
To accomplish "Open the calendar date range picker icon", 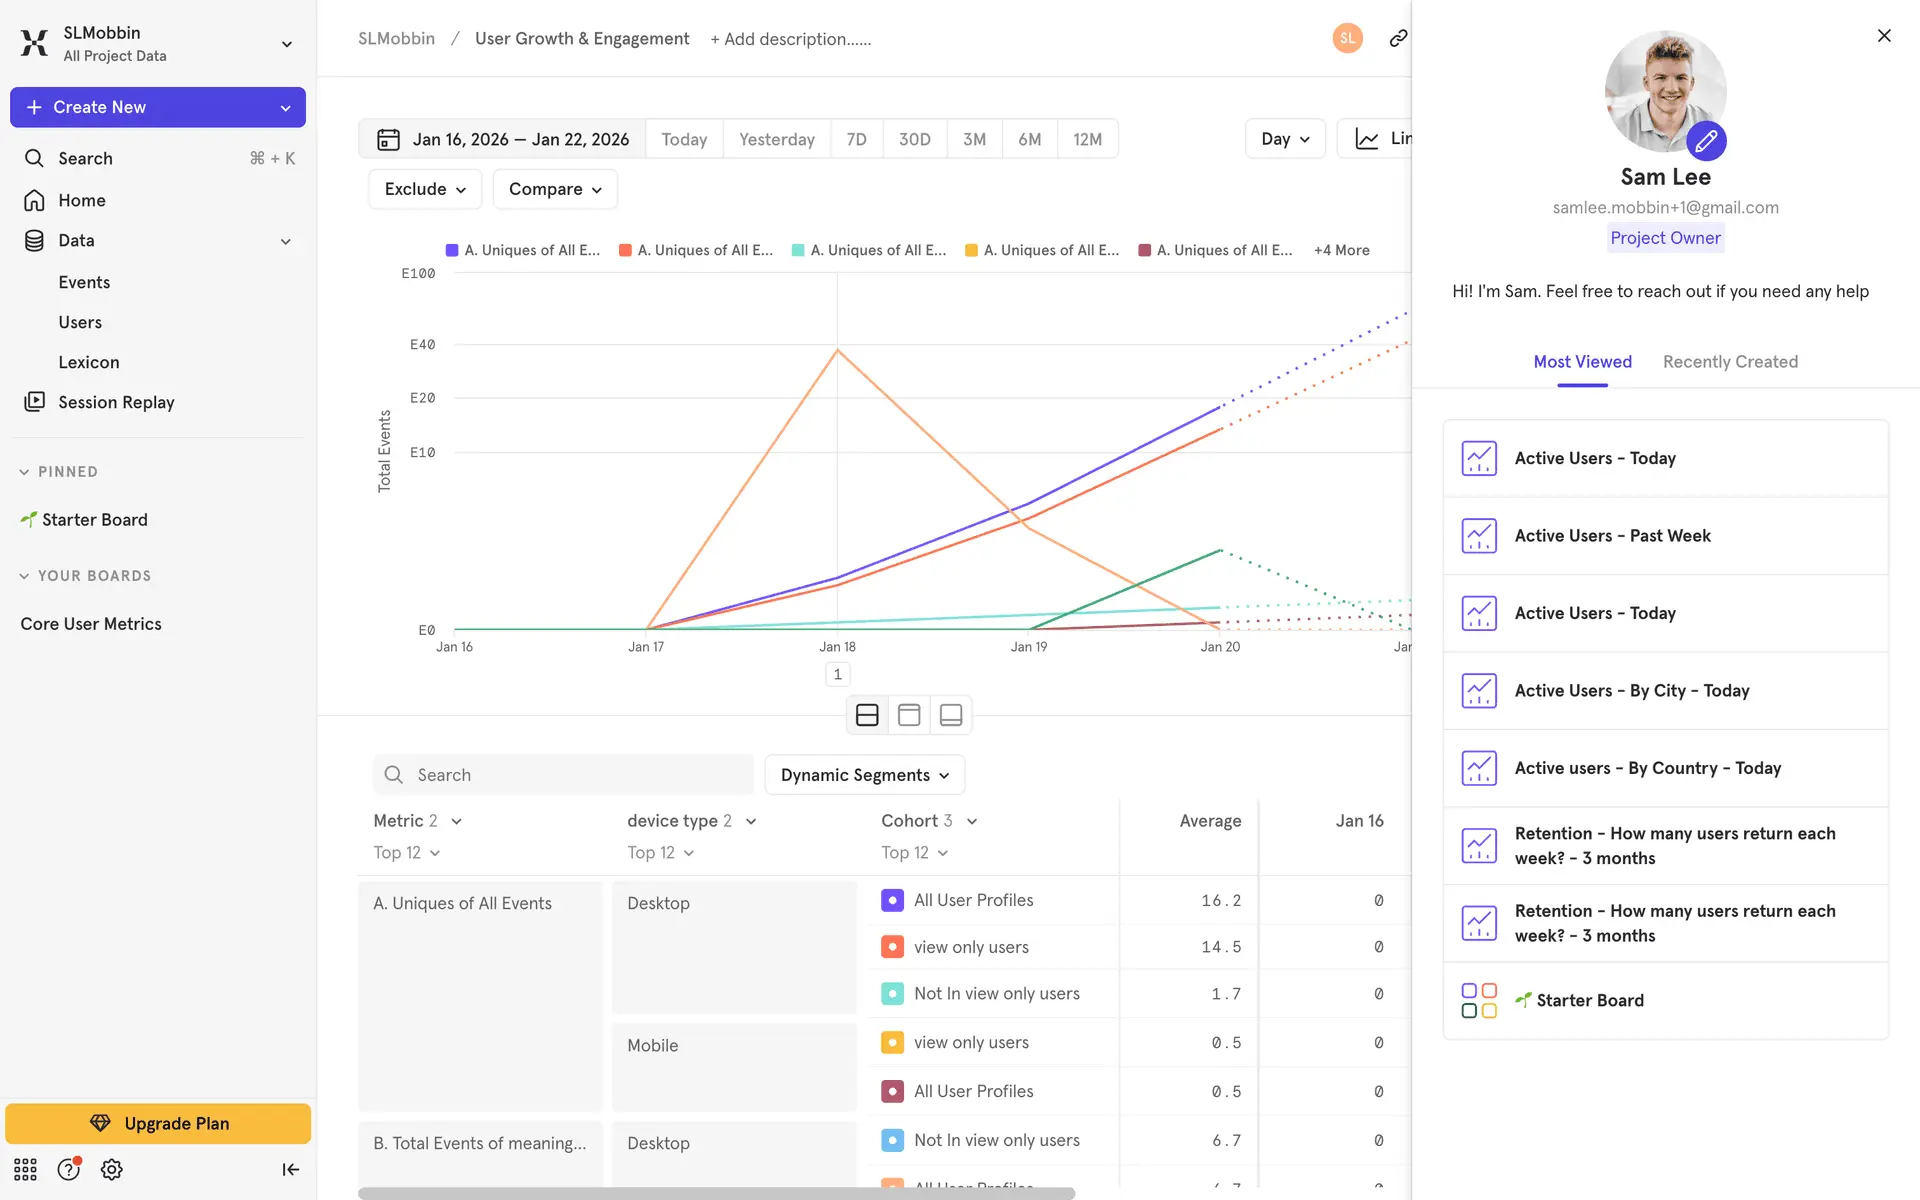I will point(388,139).
